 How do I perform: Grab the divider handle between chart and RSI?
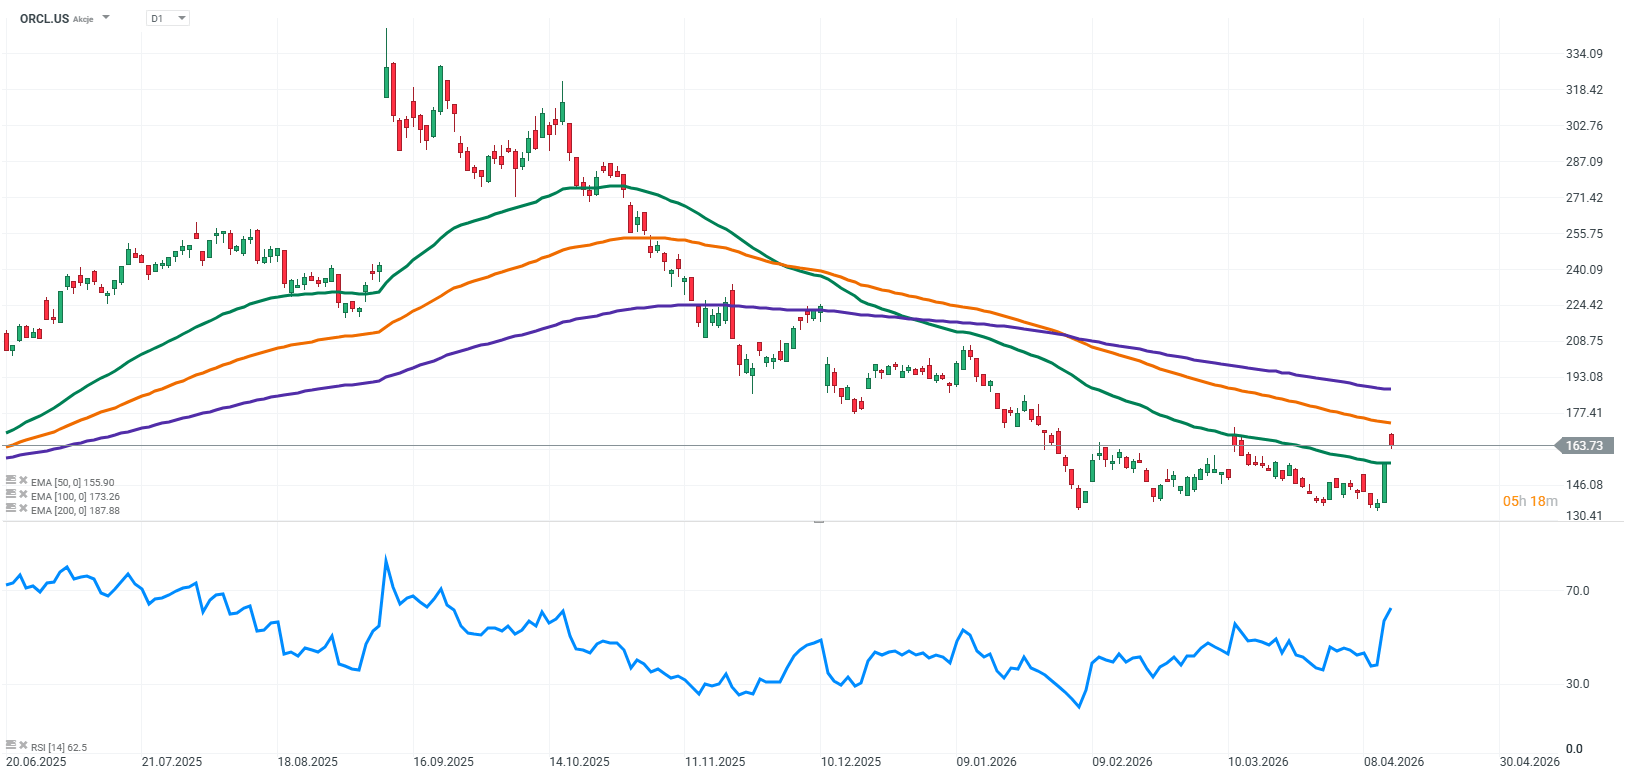click(x=818, y=522)
